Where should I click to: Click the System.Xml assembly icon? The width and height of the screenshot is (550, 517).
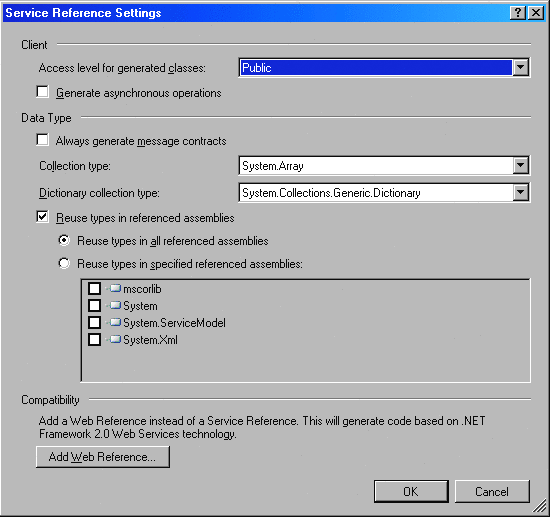click(x=115, y=339)
